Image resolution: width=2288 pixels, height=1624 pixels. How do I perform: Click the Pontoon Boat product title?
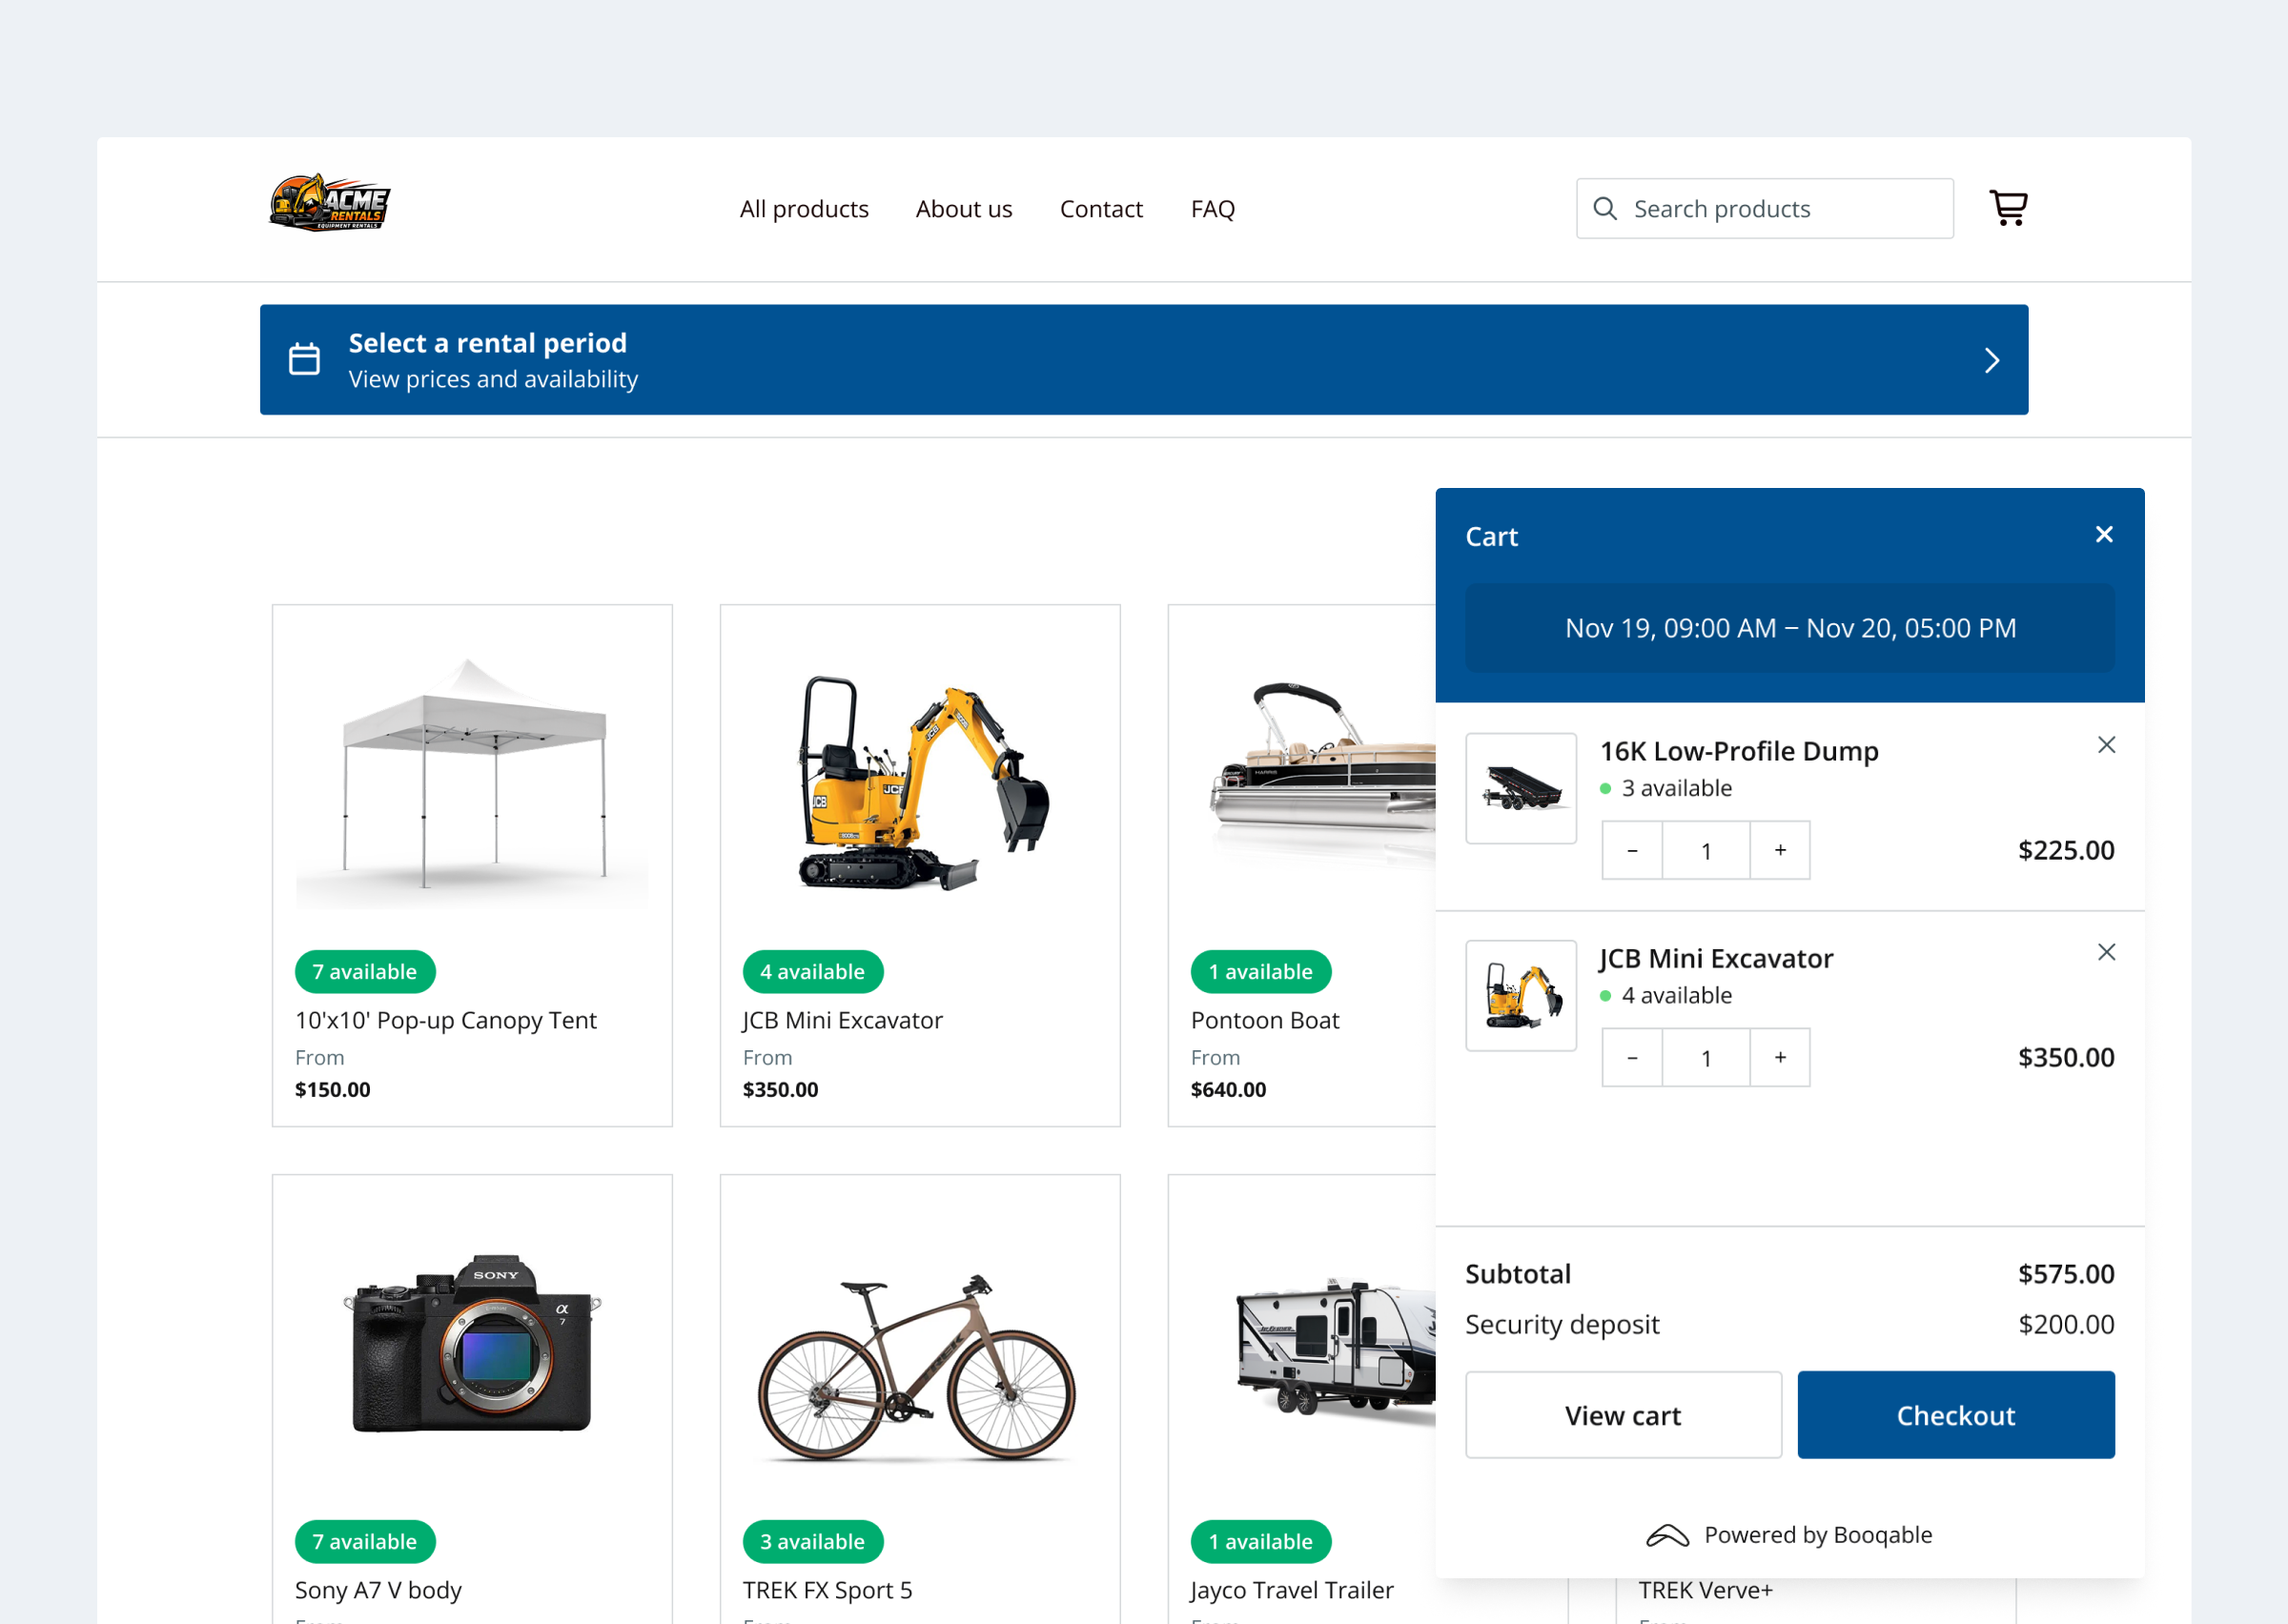coord(1264,1020)
